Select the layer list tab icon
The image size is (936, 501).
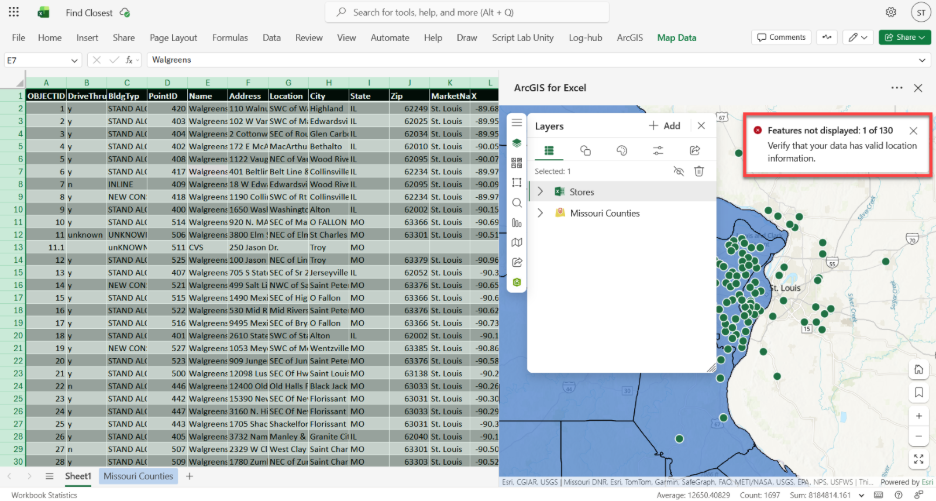coord(549,150)
